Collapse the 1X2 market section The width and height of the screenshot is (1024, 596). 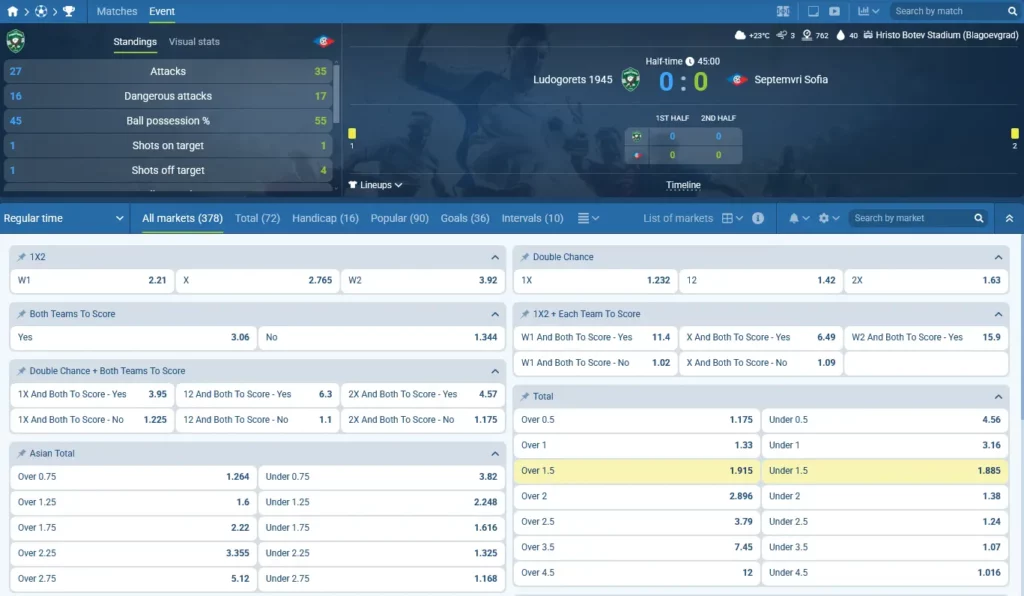coord(495,257)
